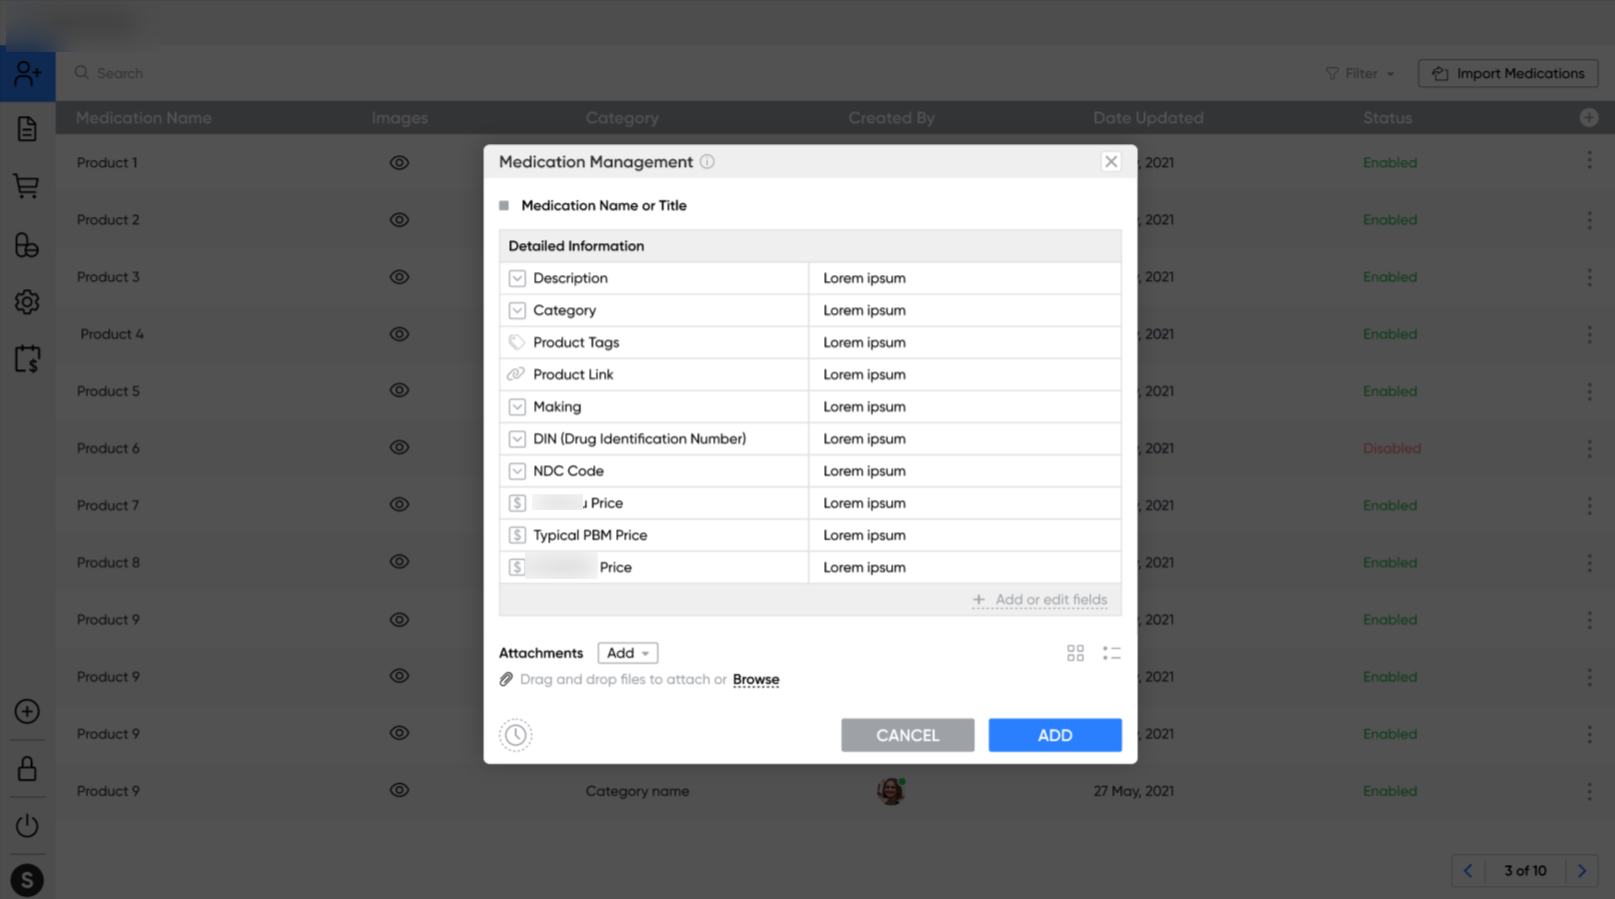Go to the previous page arrow
1615x899 pixels.
point(1468,871)
